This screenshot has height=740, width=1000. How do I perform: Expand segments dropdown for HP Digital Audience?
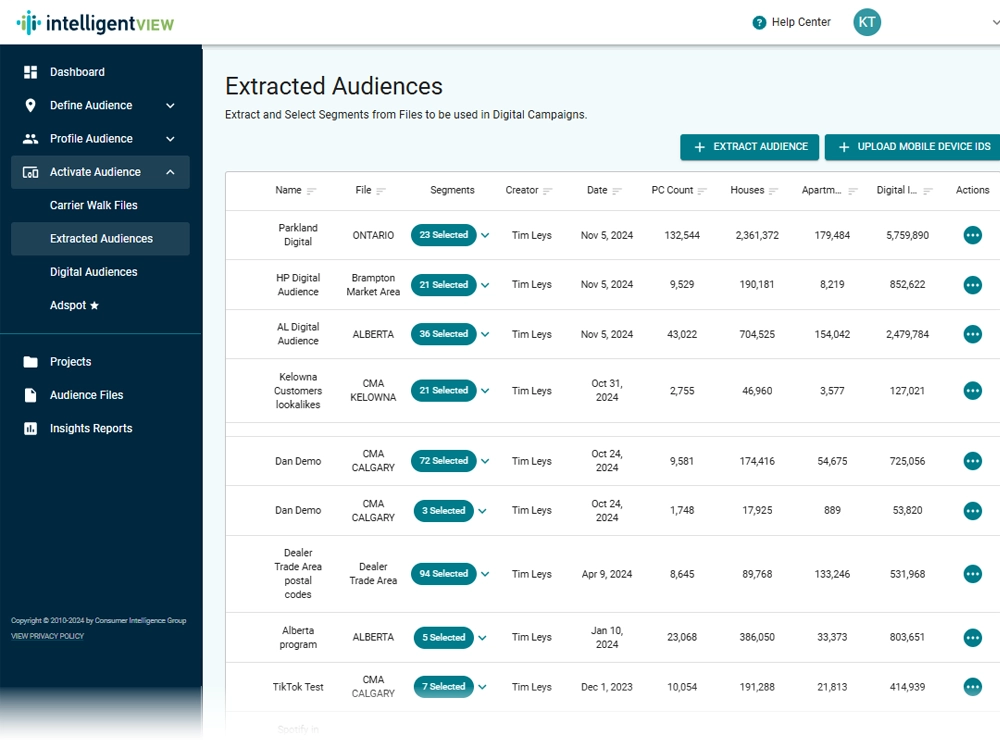[483, 284]
